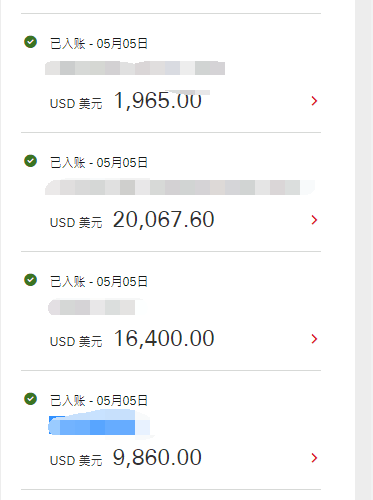Click green checkmark icon of 9,860.00 transaction

(x=31, y=399)
